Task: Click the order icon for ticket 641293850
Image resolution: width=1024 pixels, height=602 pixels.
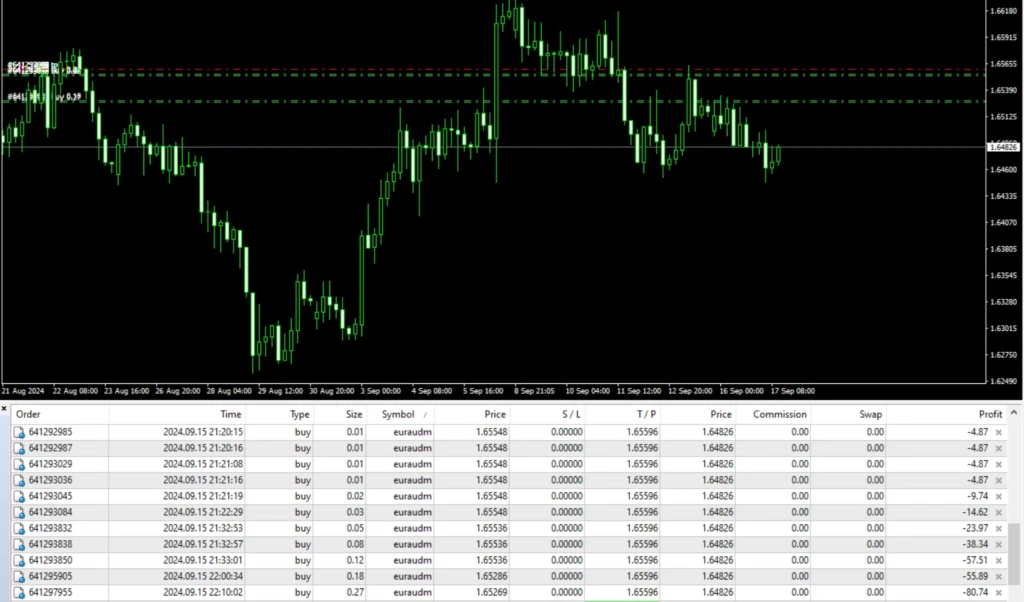Action: [20, 560]
